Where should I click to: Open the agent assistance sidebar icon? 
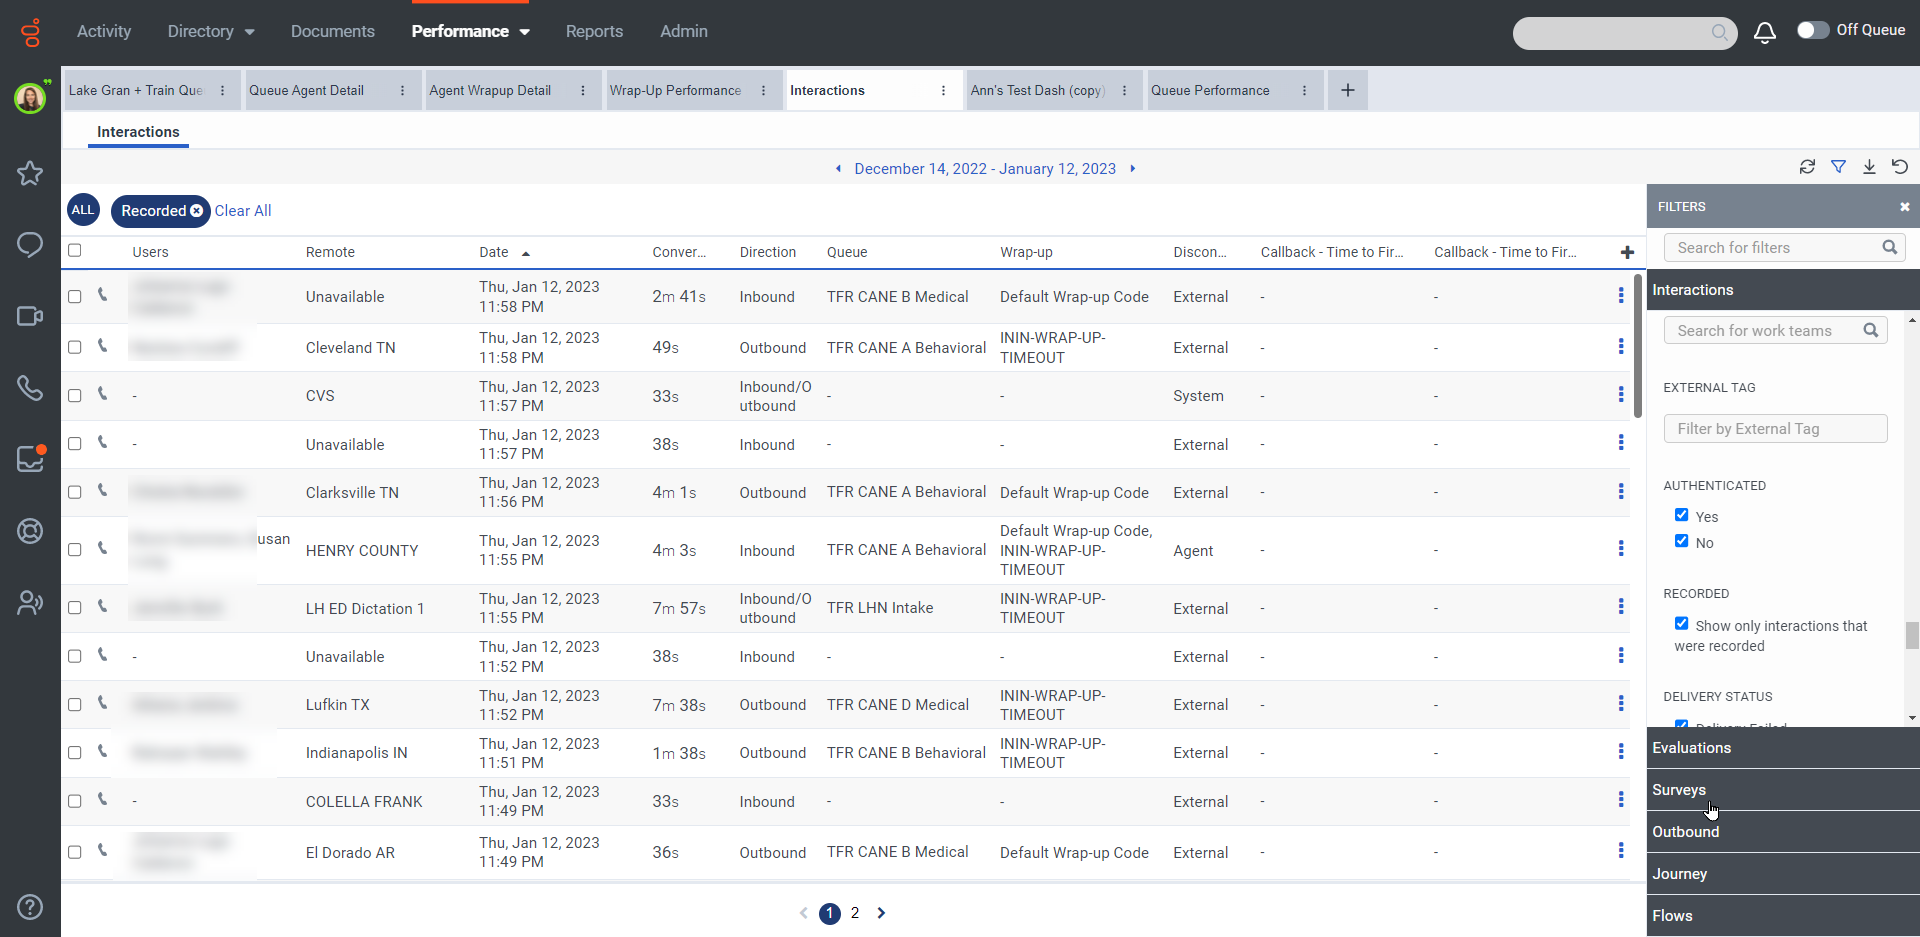pyautogui.click(x=30, y=602)
